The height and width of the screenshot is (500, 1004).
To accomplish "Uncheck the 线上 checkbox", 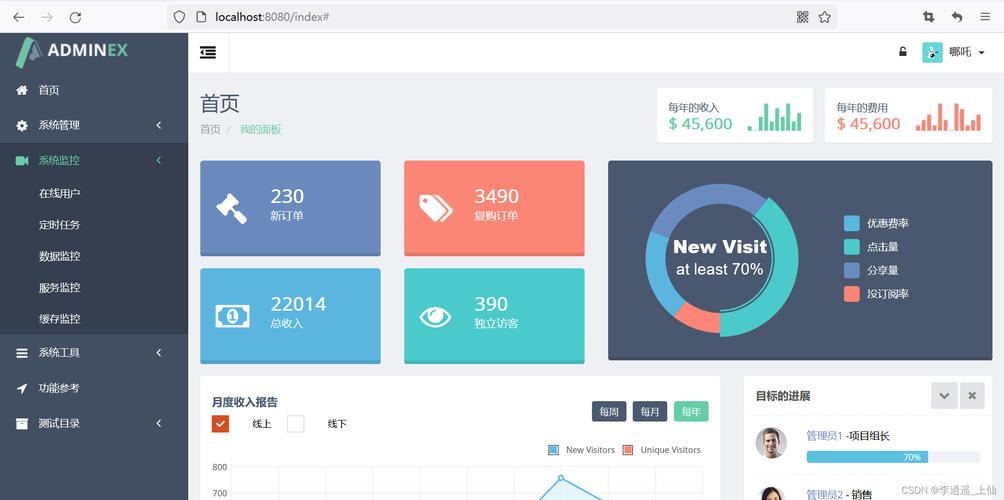I will (x=221, y=424).
